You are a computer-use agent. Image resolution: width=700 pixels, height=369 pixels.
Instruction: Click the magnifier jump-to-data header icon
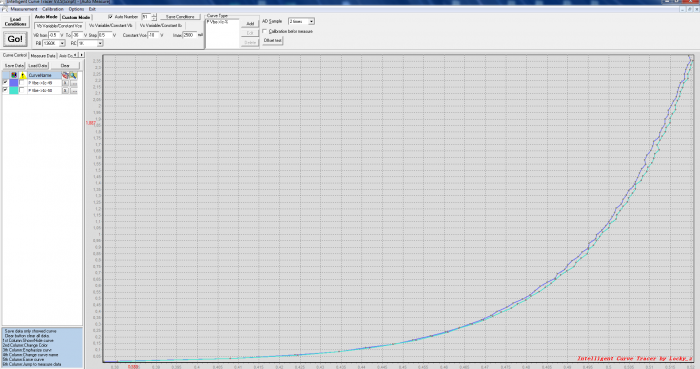coord(73,75)
